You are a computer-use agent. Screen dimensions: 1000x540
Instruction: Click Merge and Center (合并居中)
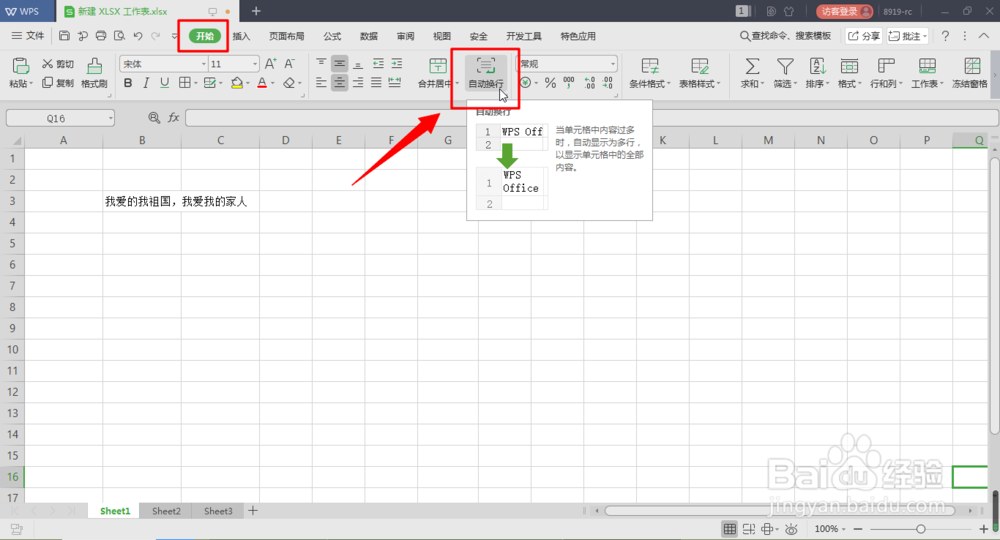pos(436,73)
